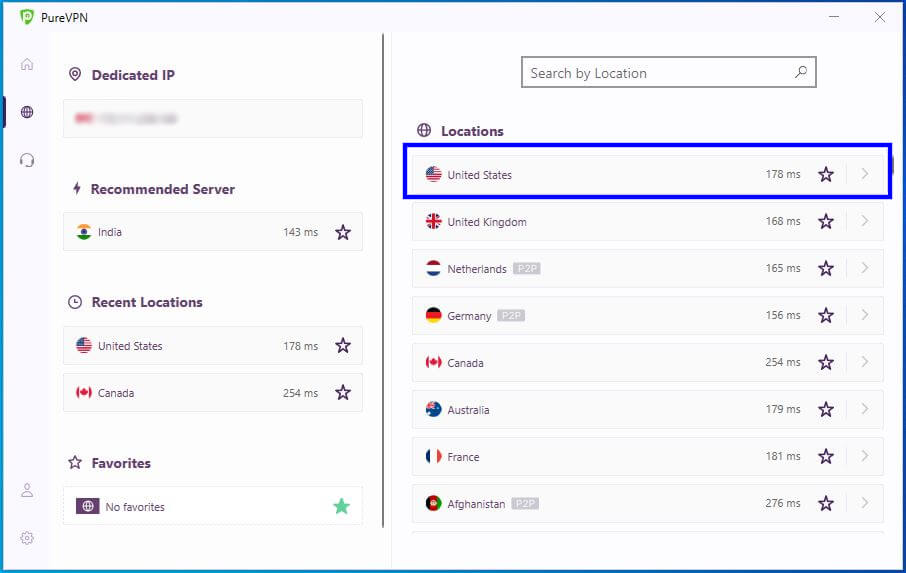
Task: Star Canada in the Locations list
Action: tap(826, 362)
